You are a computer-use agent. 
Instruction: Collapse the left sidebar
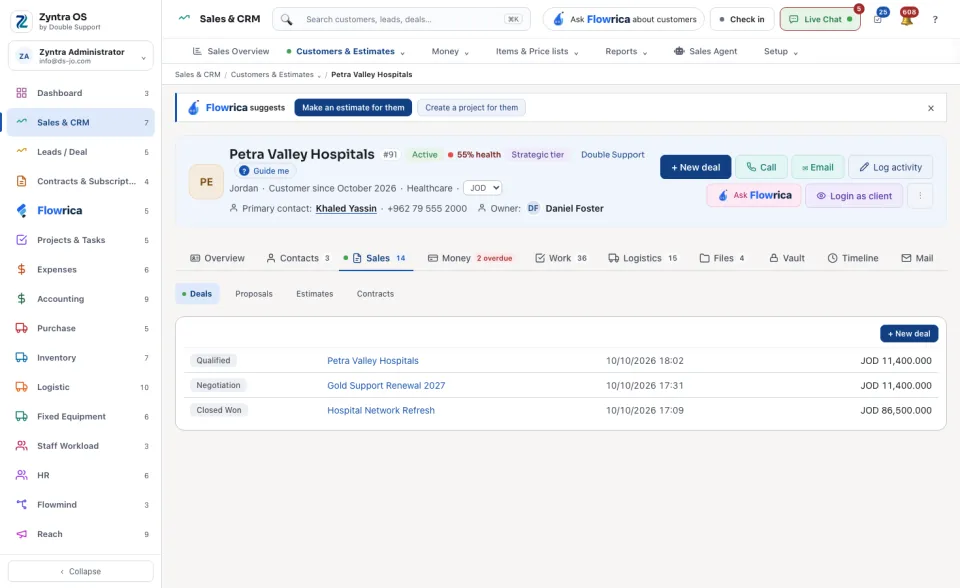tap(81, 571)
